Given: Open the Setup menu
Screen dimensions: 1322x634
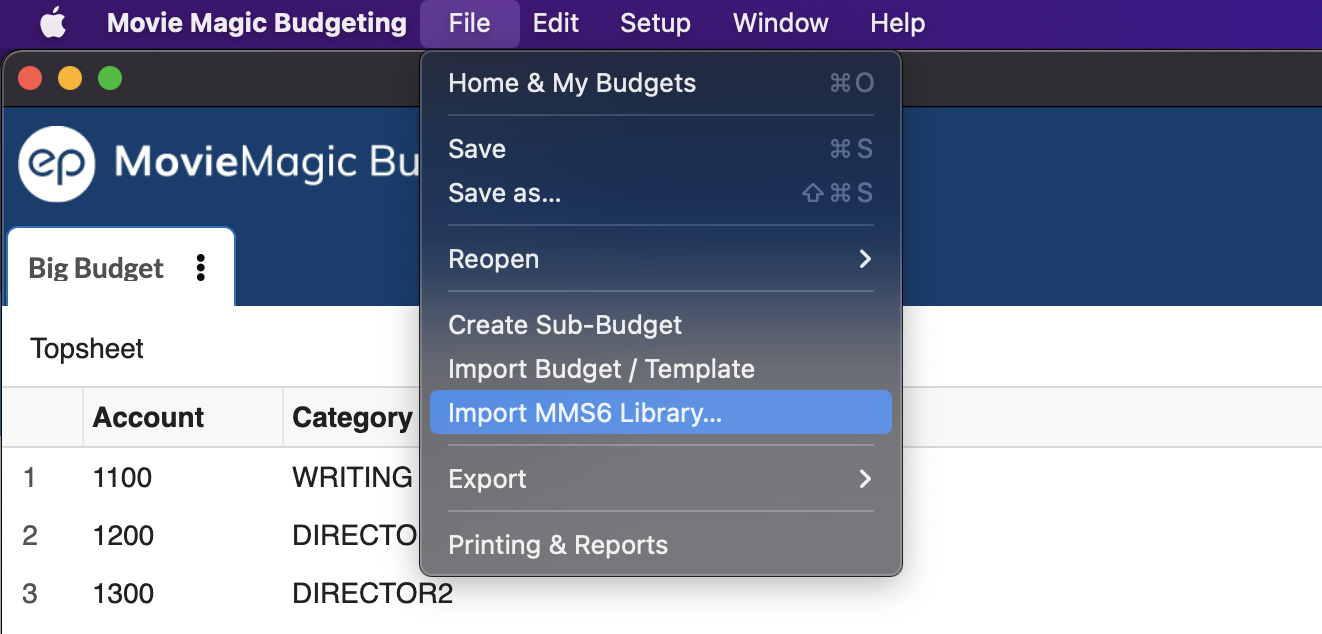Looking at the screenshot, I should point(655,23).
